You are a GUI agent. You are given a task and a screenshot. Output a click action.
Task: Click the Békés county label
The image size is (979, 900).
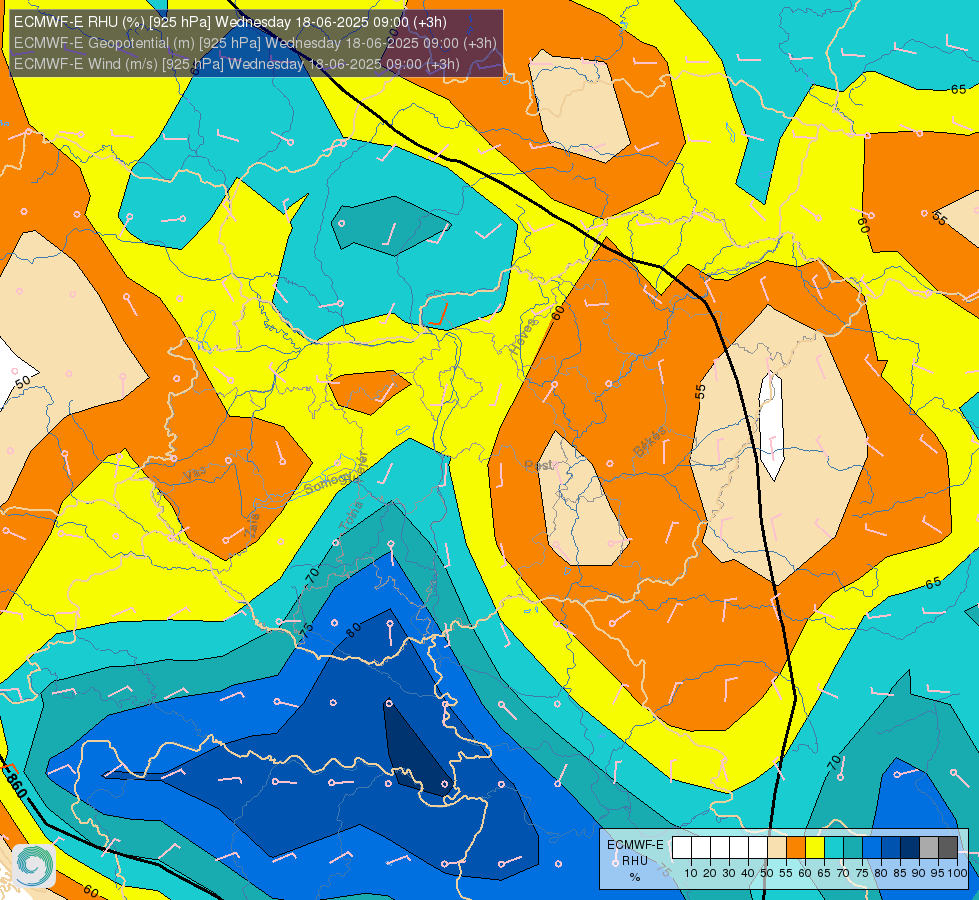[x=649, y=442]
